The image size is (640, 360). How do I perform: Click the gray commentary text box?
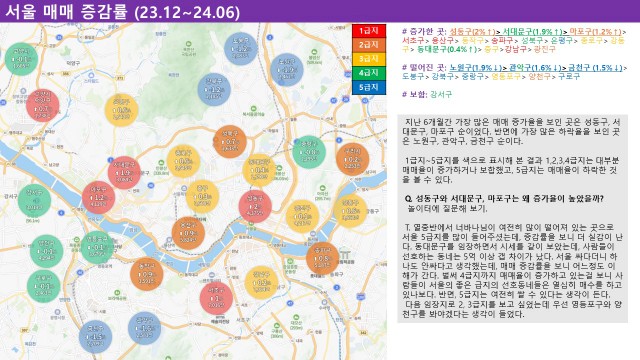point(512,219)
